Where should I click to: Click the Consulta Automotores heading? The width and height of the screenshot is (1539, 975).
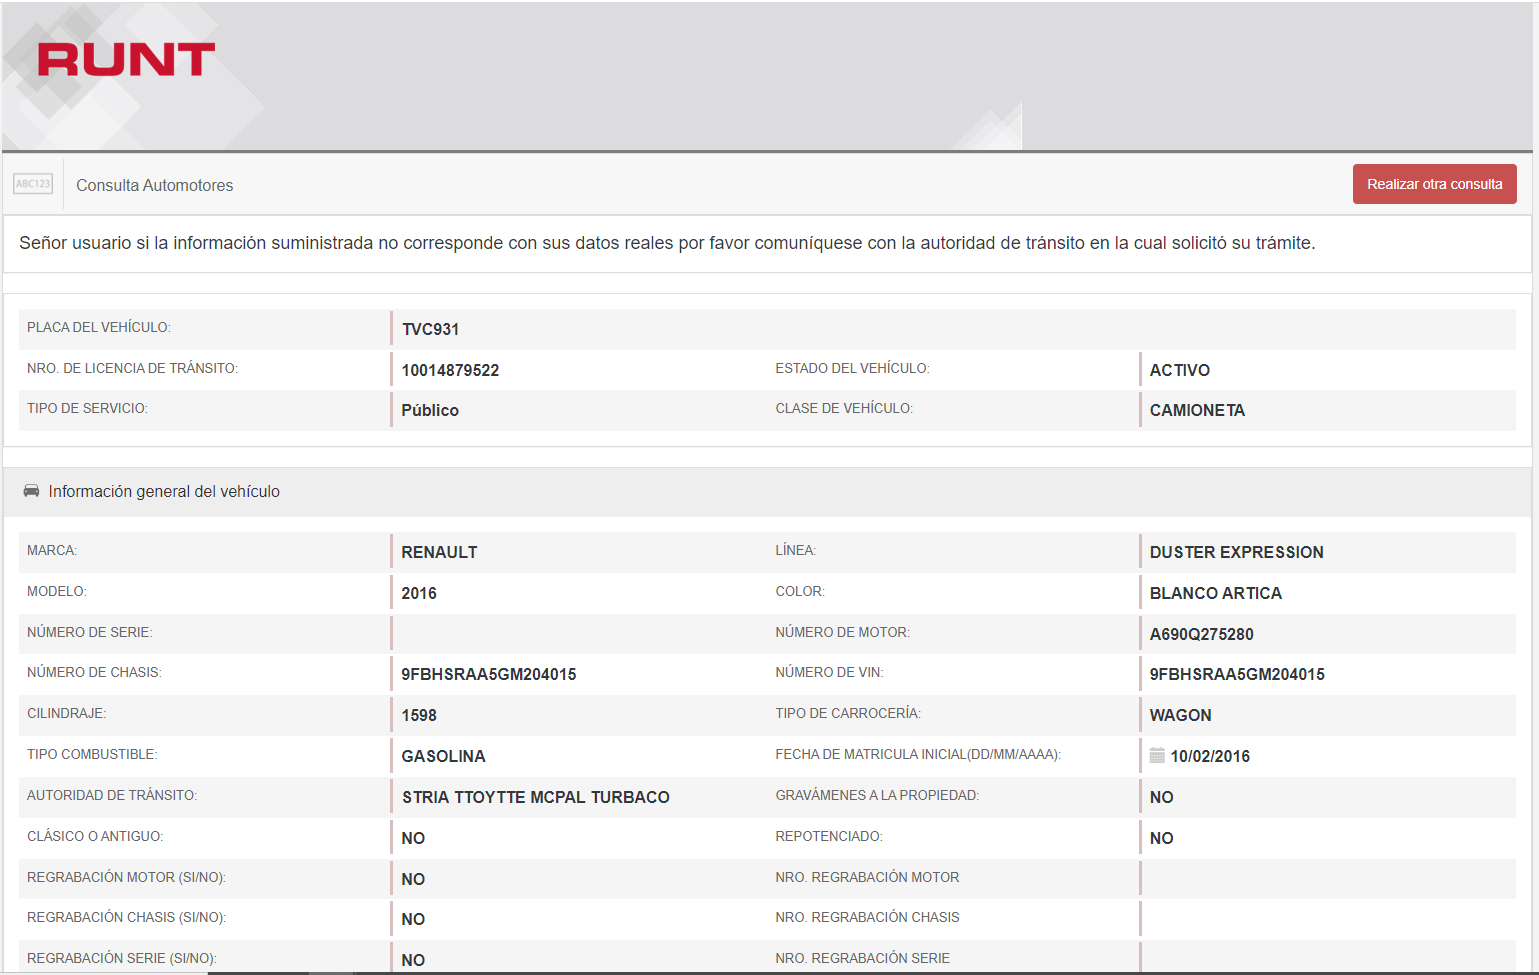[x=154, y=185]
